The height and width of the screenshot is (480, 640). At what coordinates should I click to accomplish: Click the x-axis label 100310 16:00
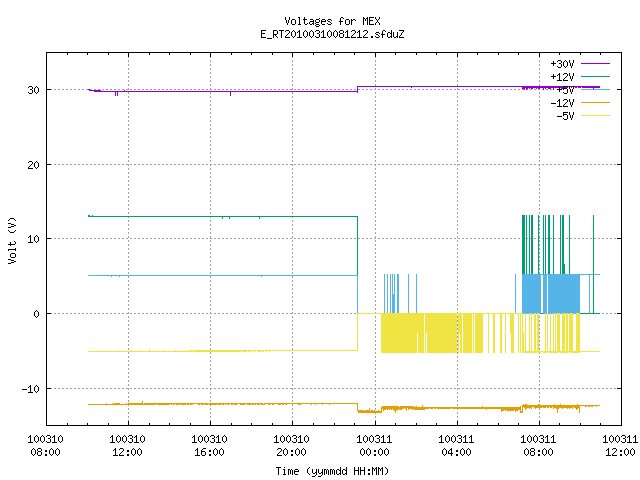209,446
